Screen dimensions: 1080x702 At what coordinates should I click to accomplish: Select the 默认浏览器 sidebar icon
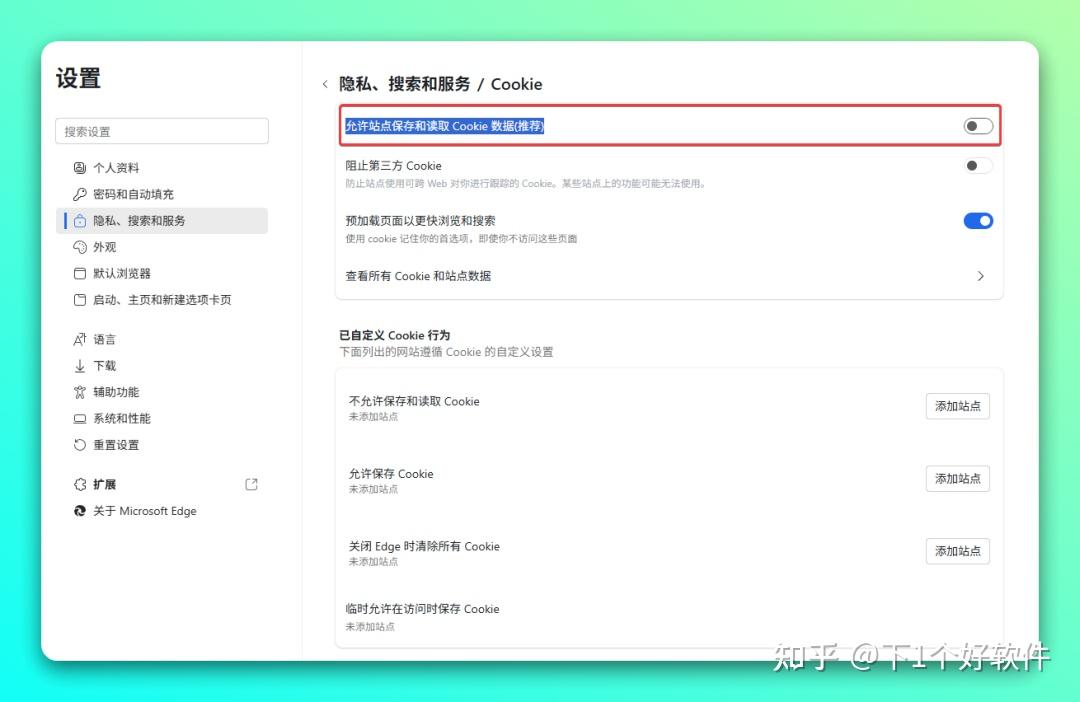click(81, 273)
